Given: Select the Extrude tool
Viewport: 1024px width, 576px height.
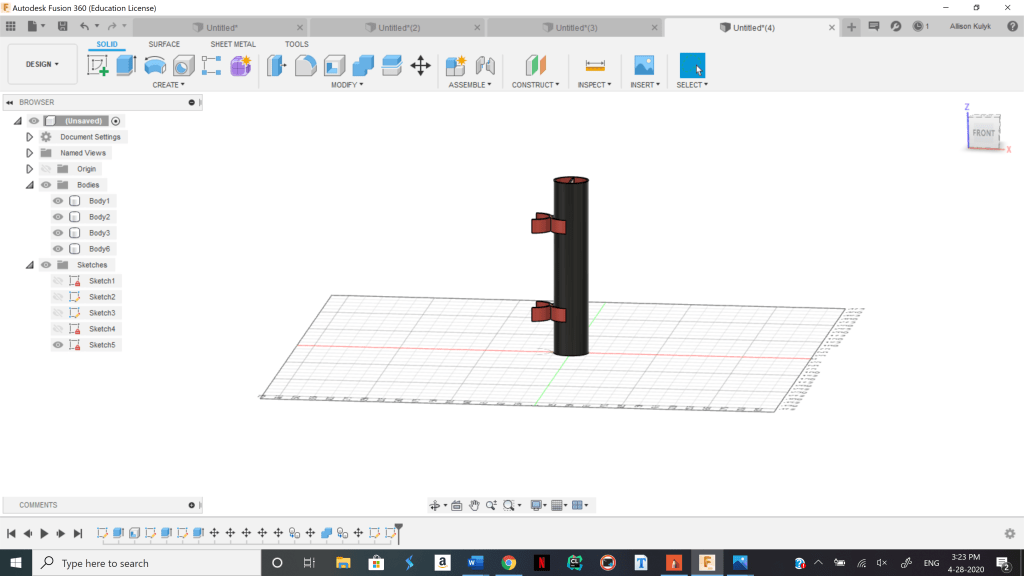Looking at the screenshot, I should 126,66.
